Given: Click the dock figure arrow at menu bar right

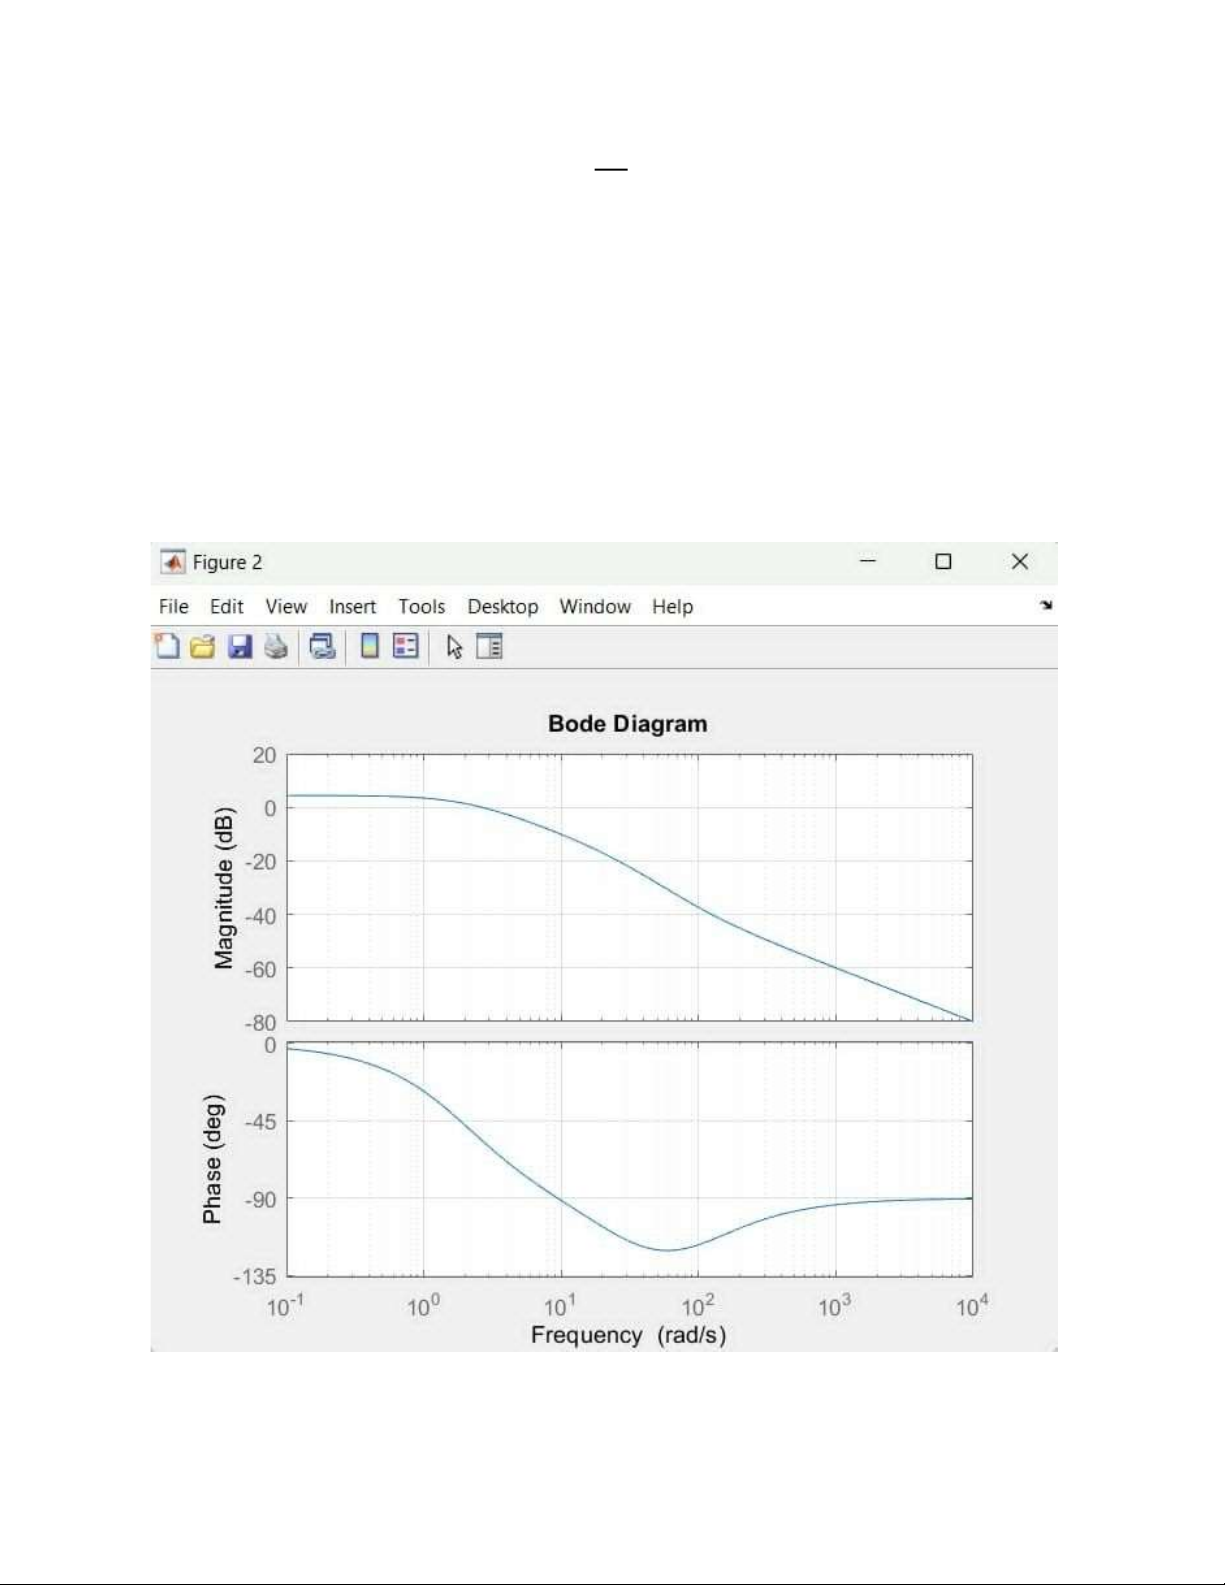Looking at the screenshot, I should [x=1046, y=605].
